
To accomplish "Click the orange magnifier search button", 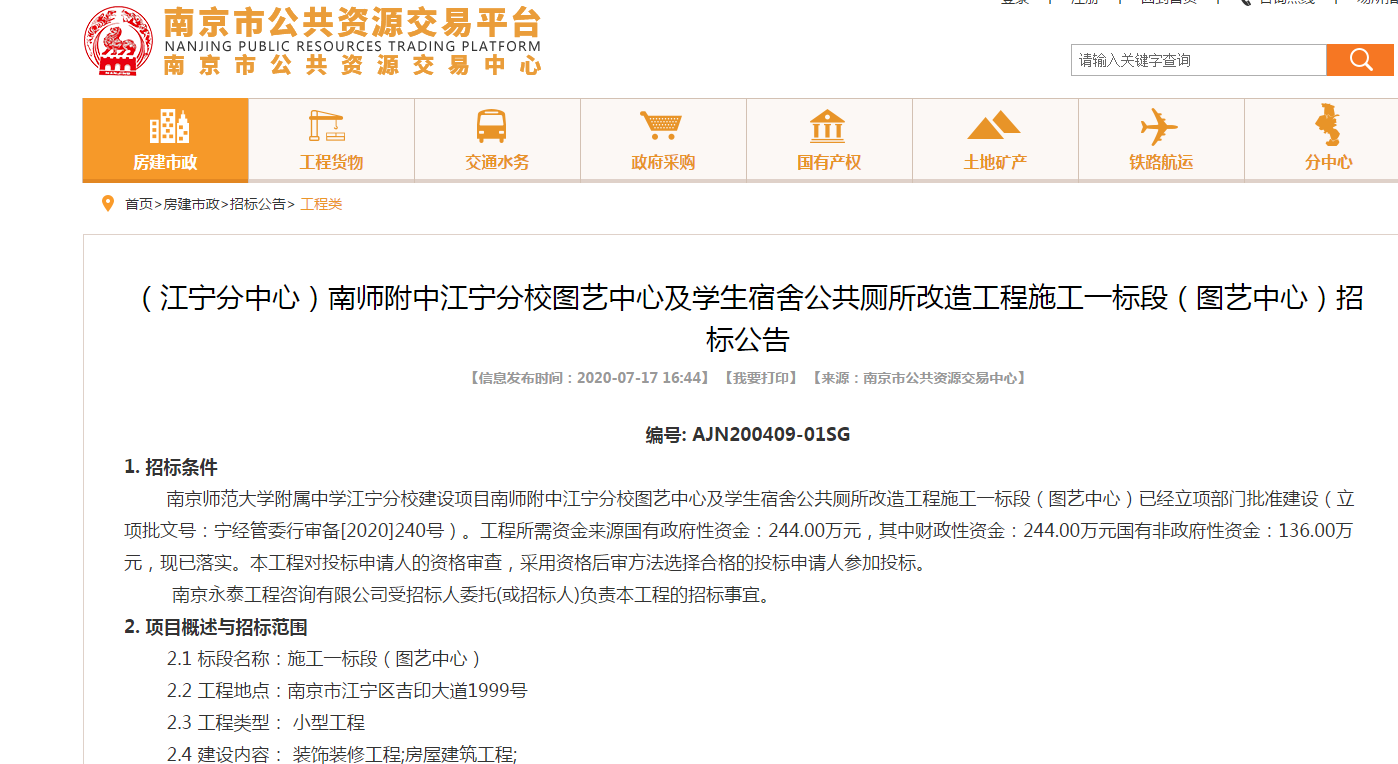I will 1360,60.
